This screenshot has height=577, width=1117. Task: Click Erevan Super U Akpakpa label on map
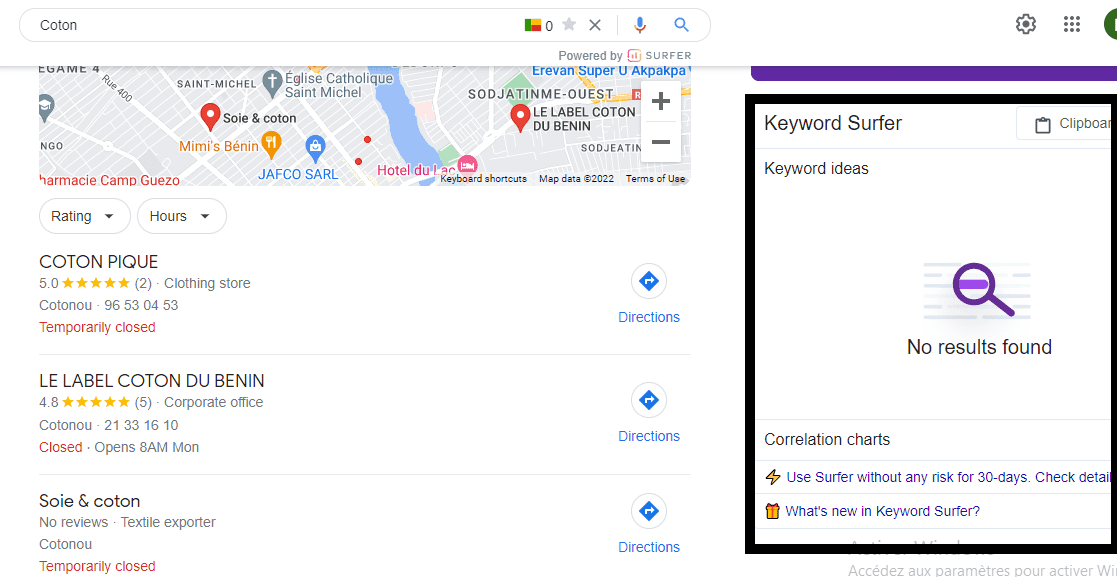[x=609, y=70]
